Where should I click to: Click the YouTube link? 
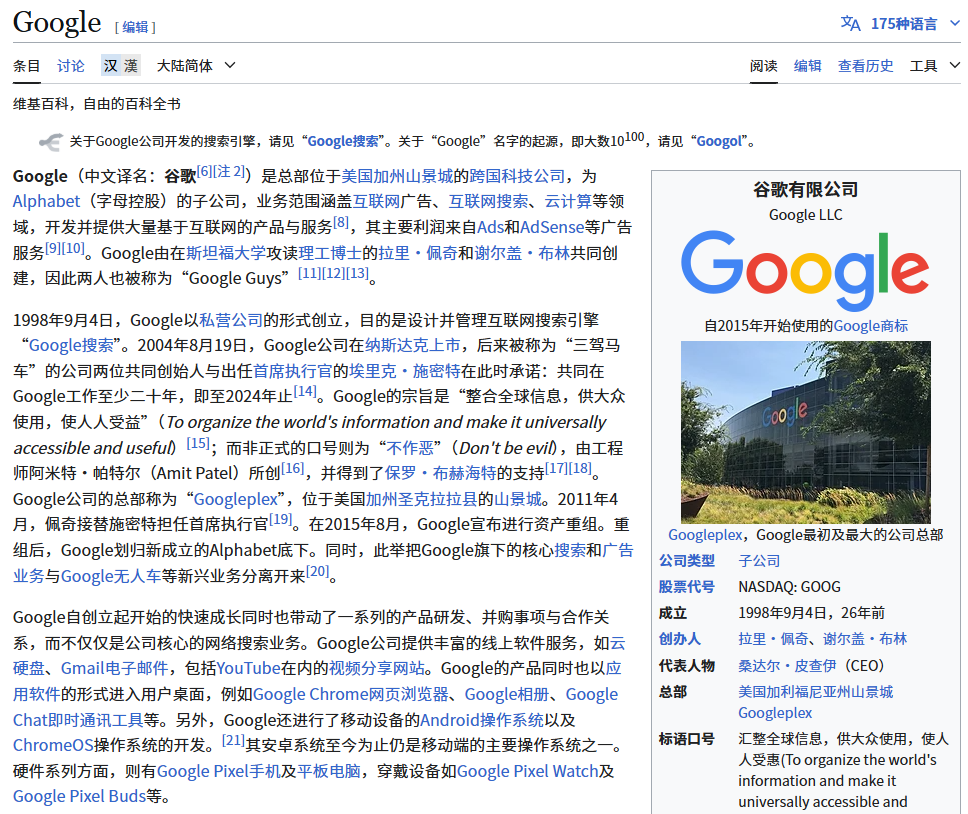tap(248, 668)
